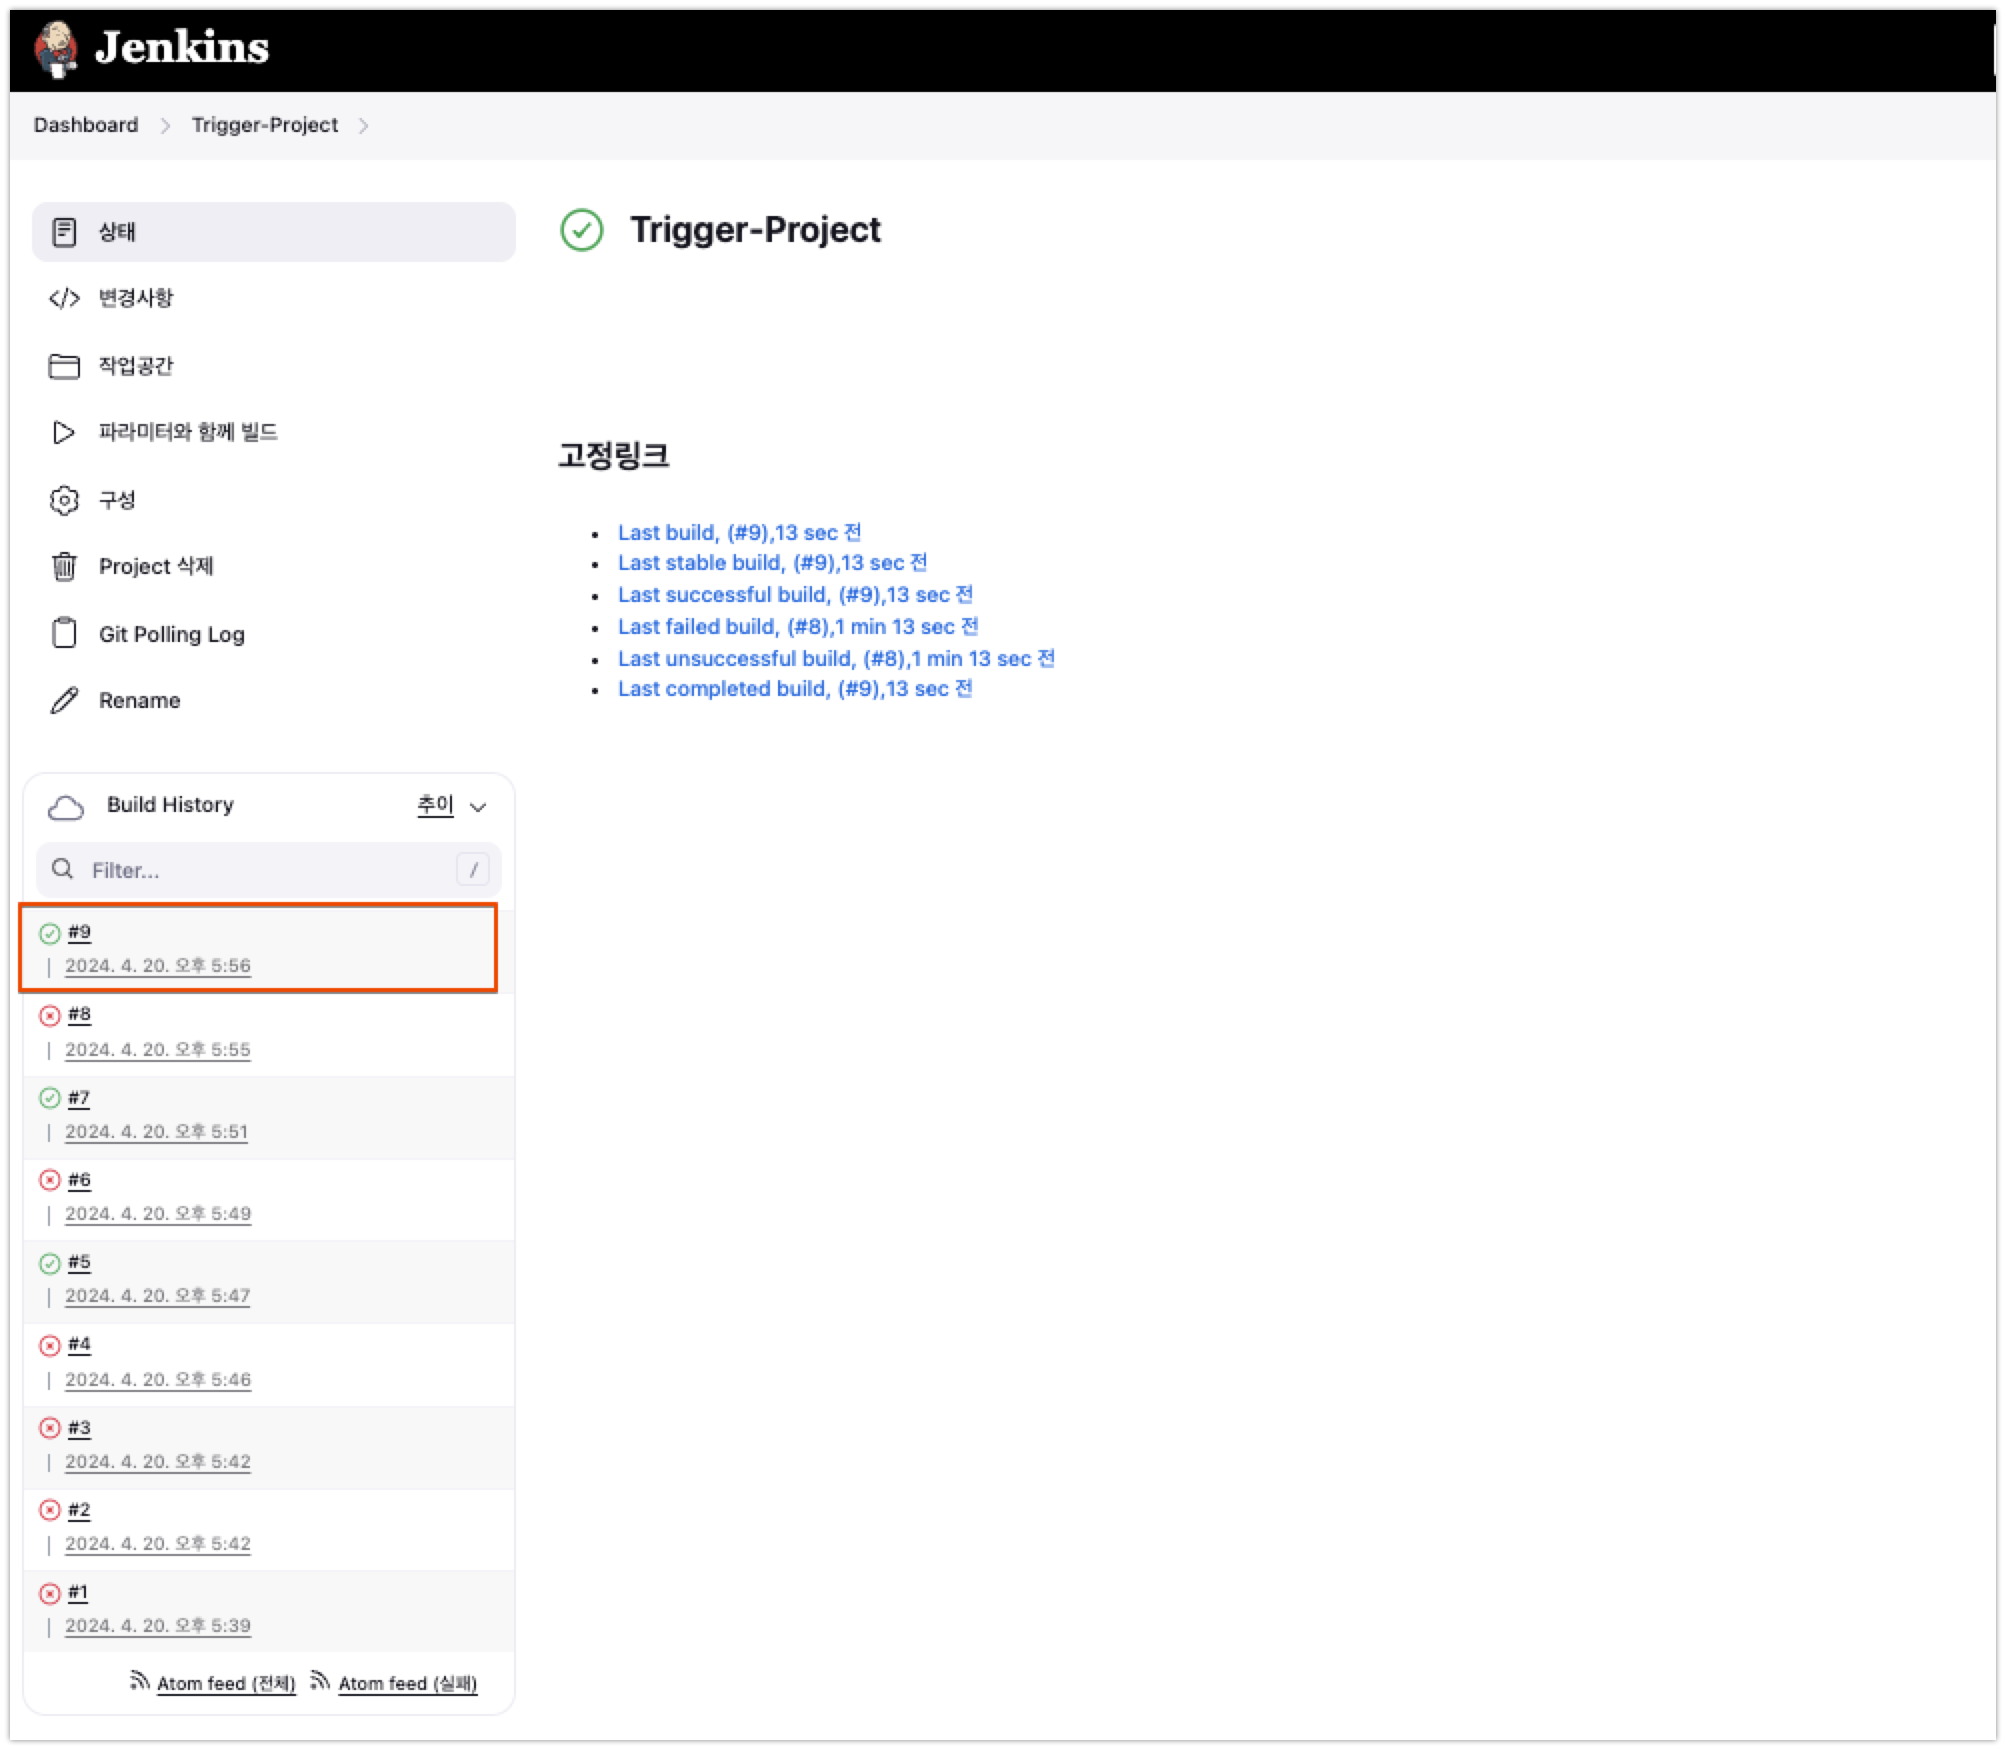Screen dimensions: 2006x1750
Task: Click the red failed icon of build #1
Action: point(50,1593)
